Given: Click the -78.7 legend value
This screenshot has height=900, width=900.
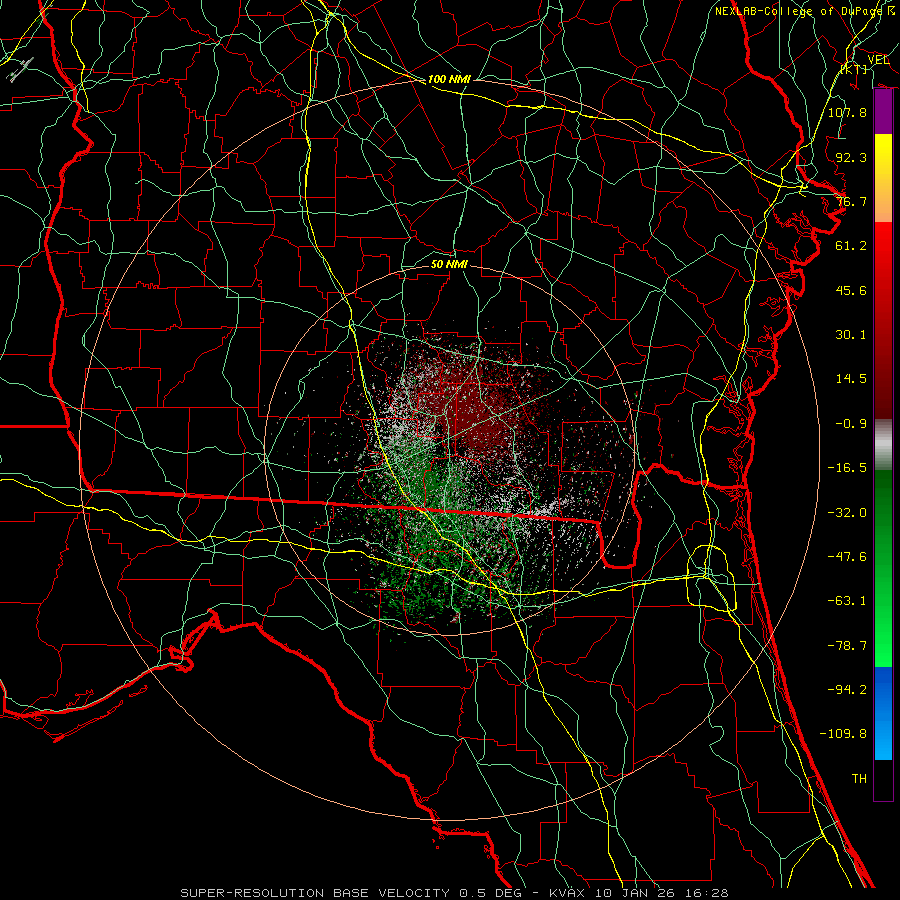Looking at the screenshot, I should tap(847, 646).
